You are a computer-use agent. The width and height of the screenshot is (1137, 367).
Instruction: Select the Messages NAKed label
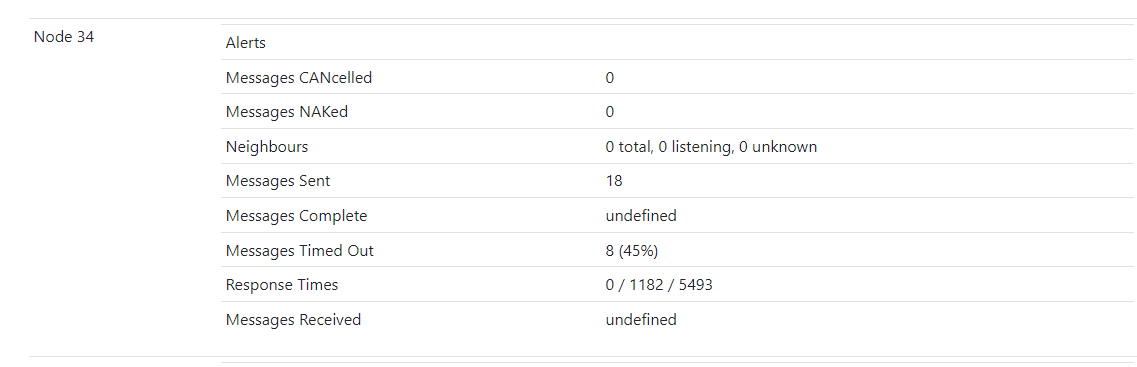286,112
